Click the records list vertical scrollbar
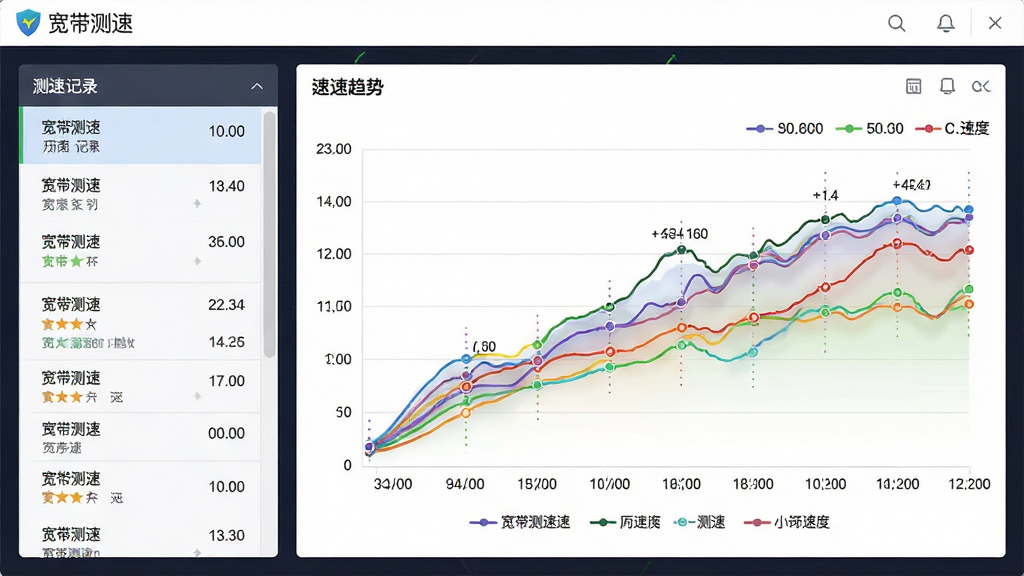The image size is (1024, 576). [x=269, y=234]
